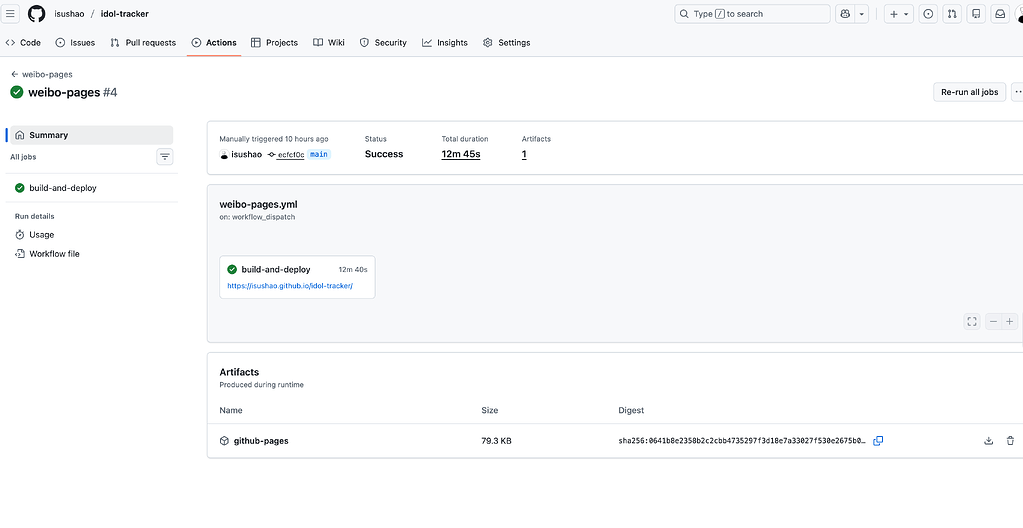Screen dimensions: 1023x528
Task: Open the issues icon in header
Action: point(928,14)
